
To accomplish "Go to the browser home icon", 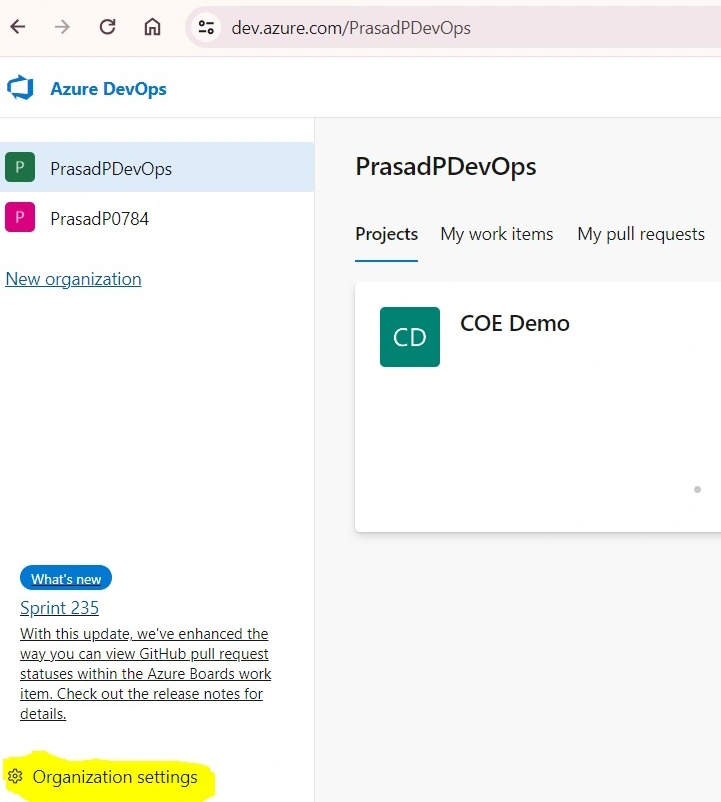I will click(152, 27).
